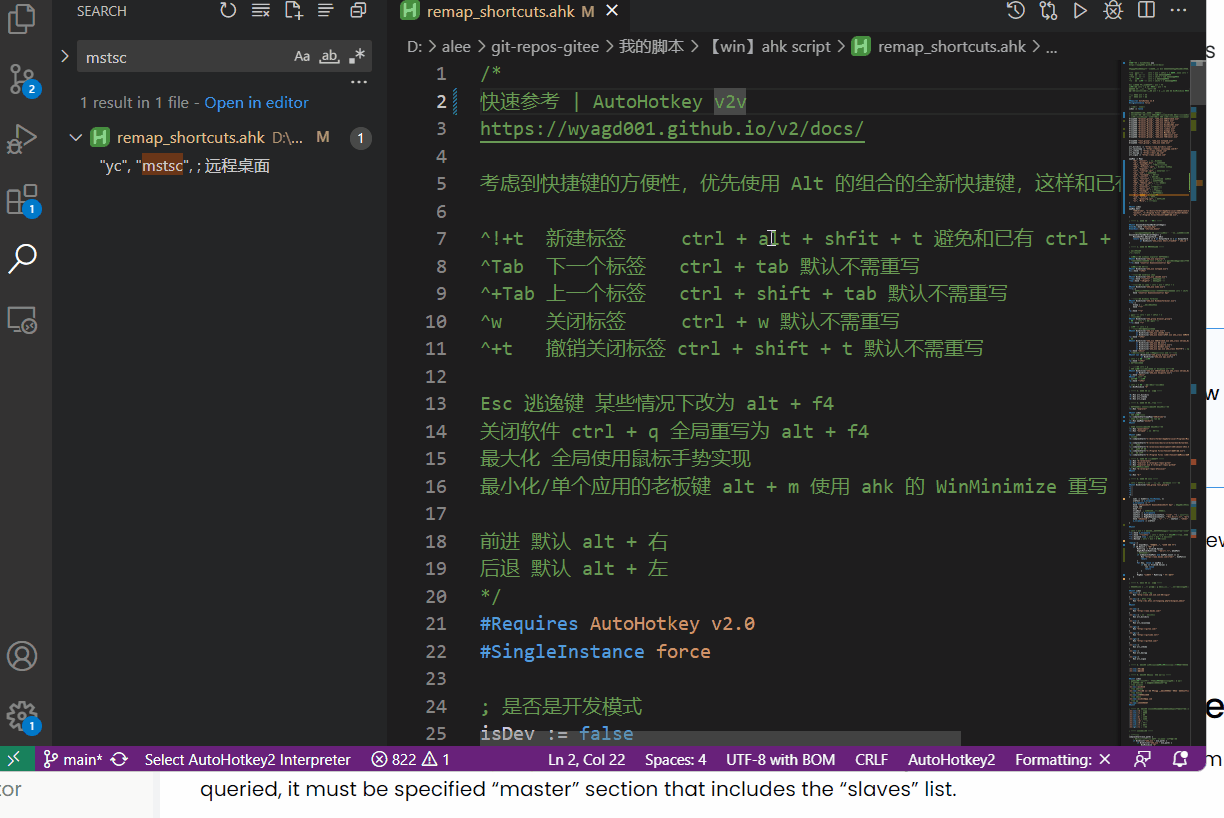Click 'AutoHotkey2' language mode

(952, 759)
